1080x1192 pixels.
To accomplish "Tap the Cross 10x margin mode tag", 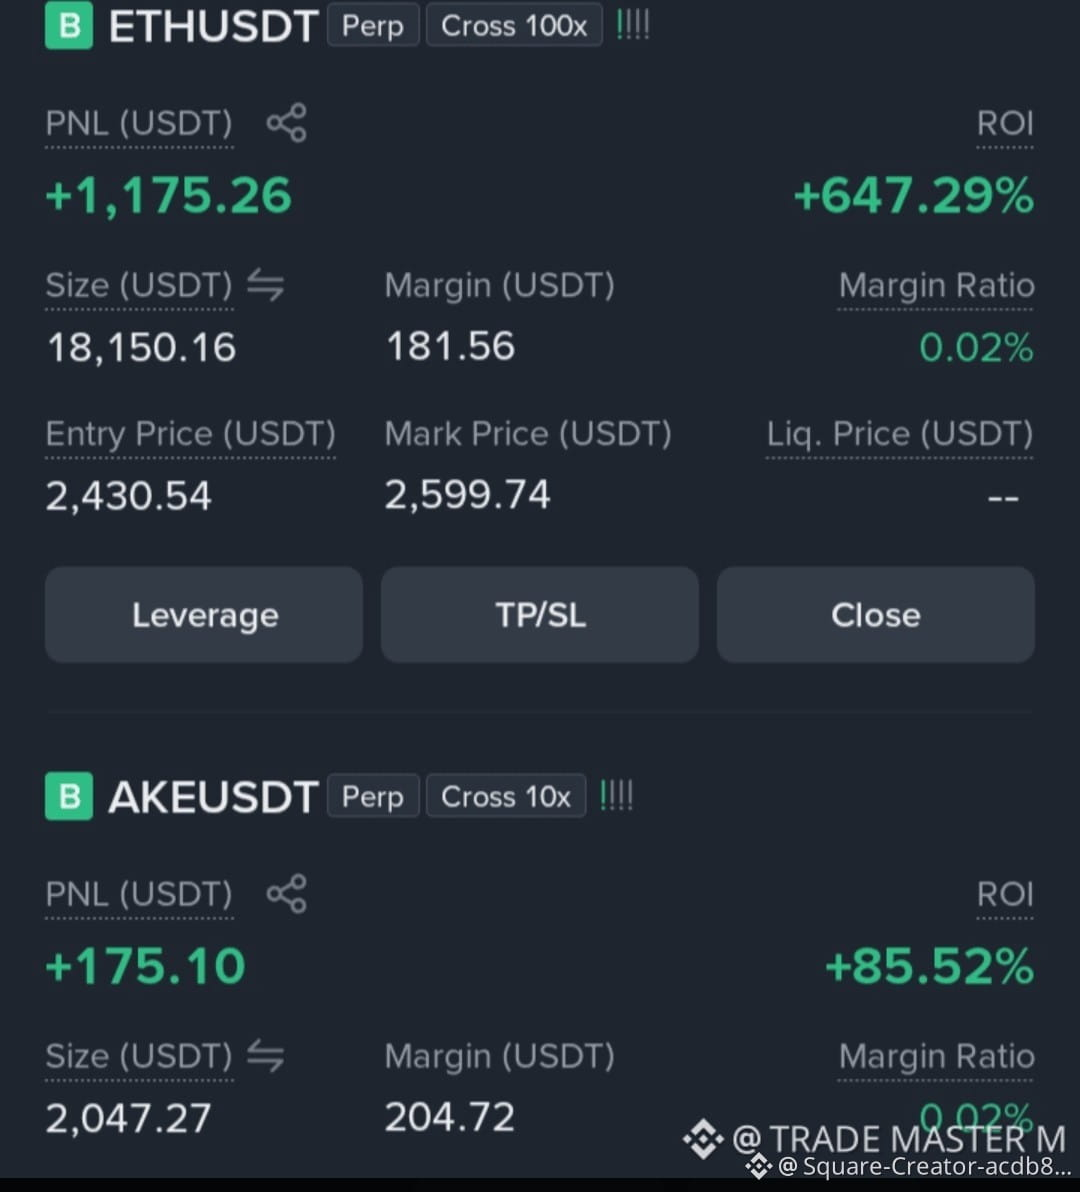I will coord(505,796).
